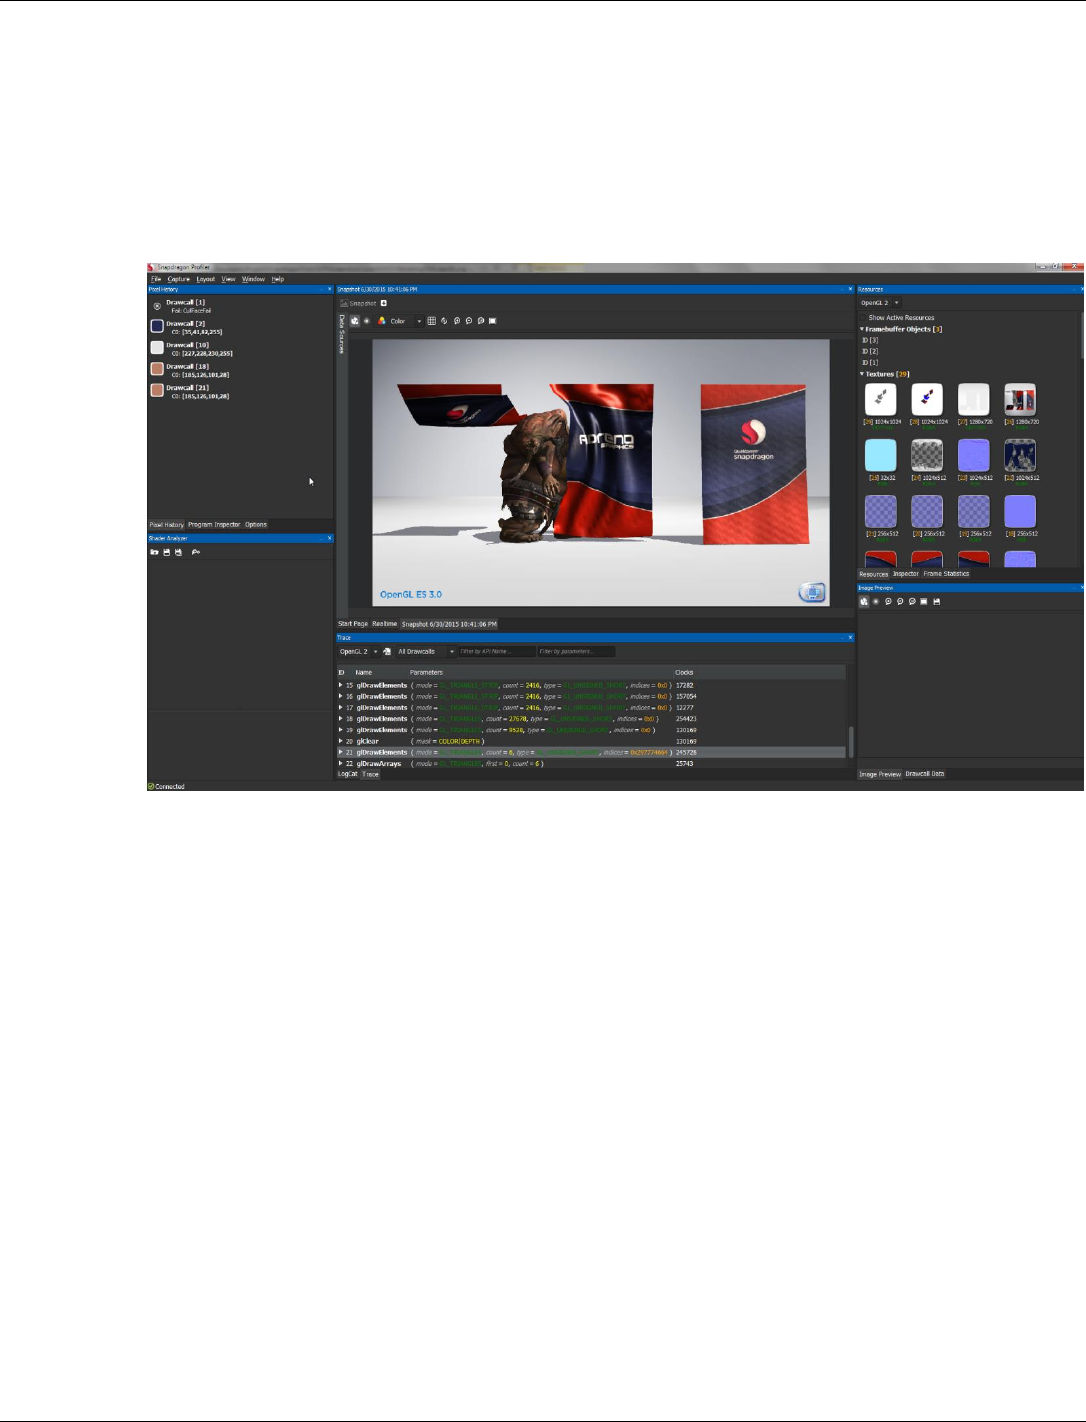This screenshot has height=1422, width=1086.
Task: Open the All Drawcalls filter dropdown
Action: 426,651
